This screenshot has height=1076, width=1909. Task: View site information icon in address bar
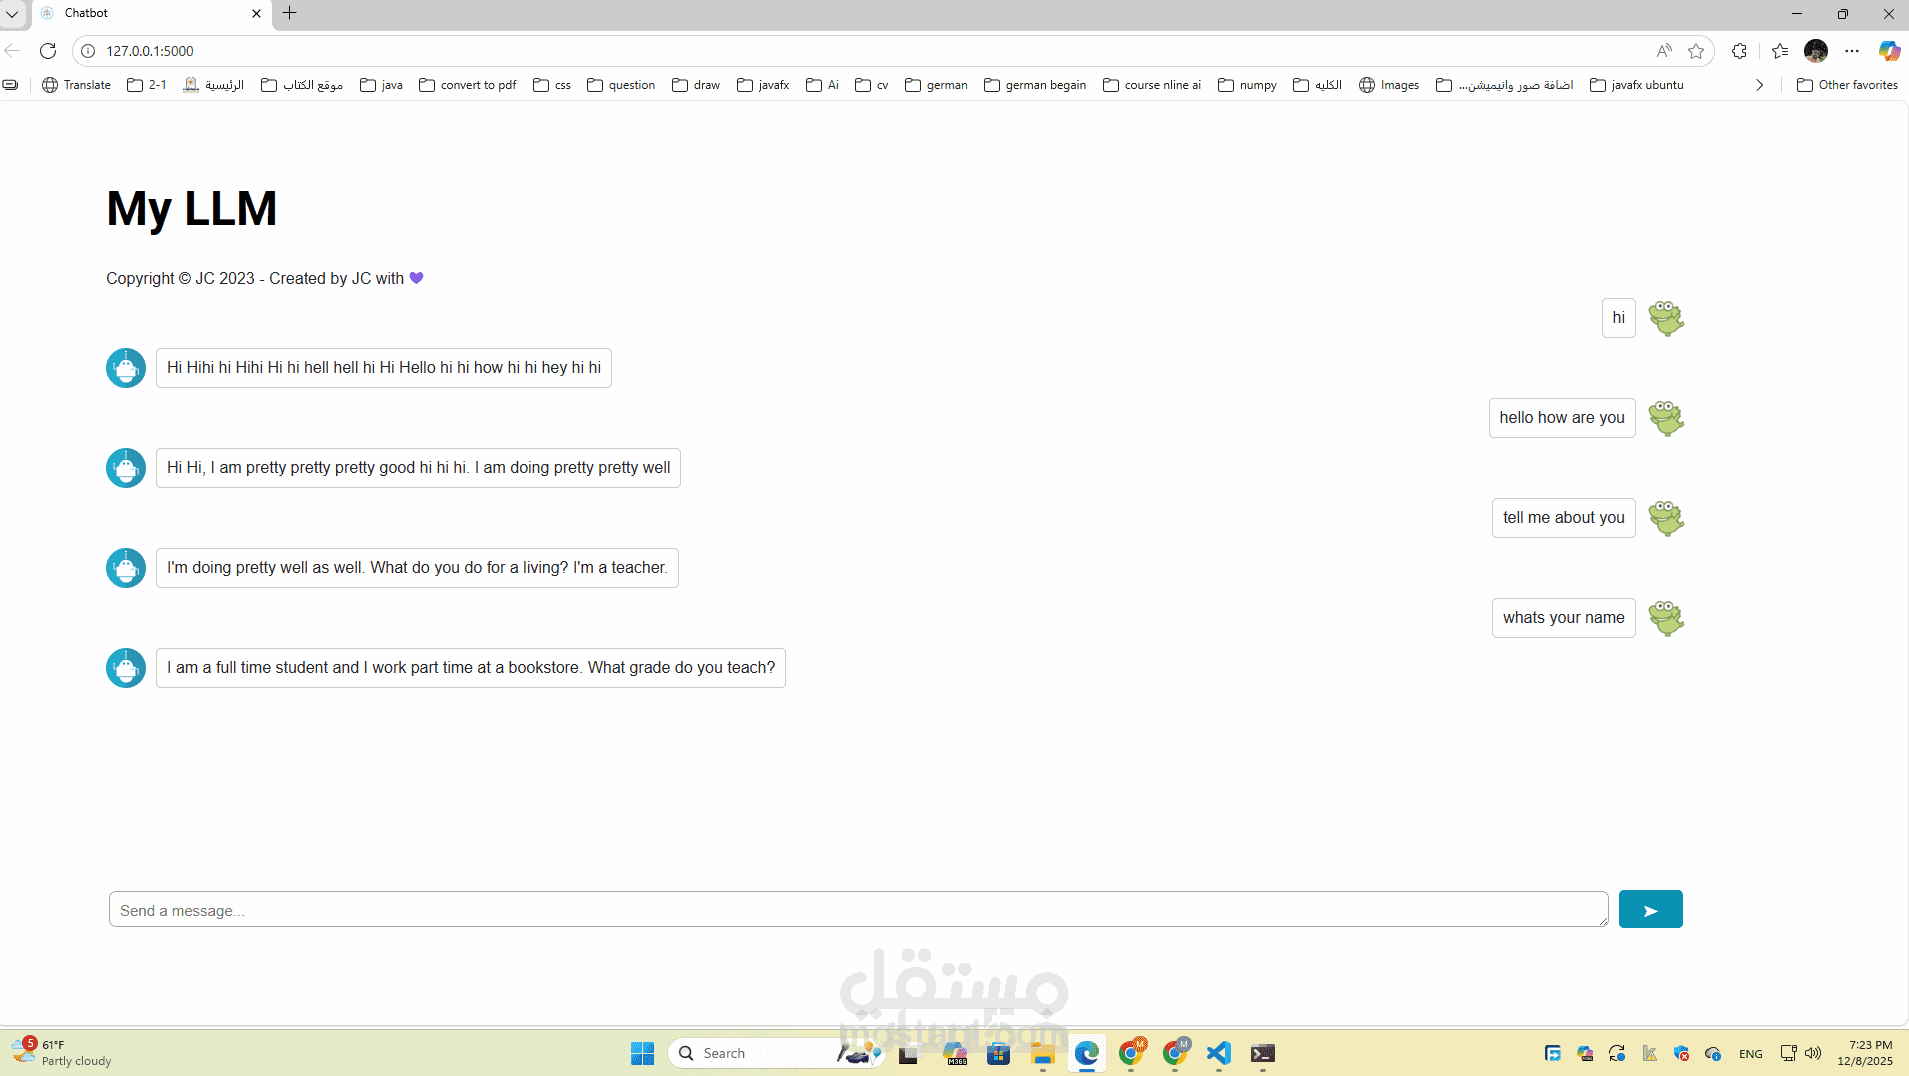[88, 51]
